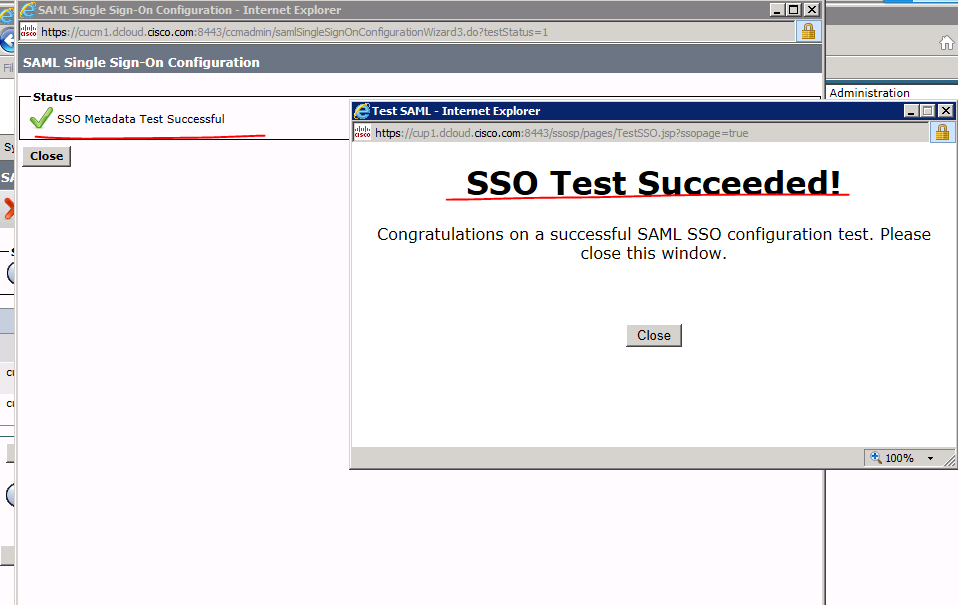958x605 pixels.
Task: Click the green SSO Metadata checkmark icon
Action: click(41, 117)
